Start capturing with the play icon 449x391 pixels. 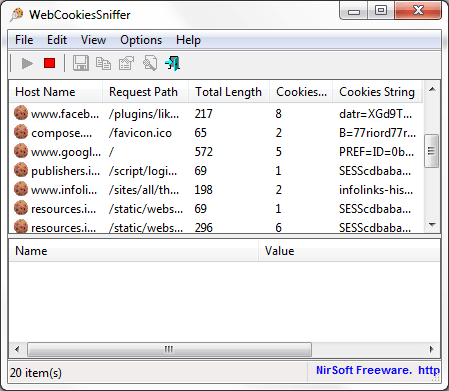(27, 63)
